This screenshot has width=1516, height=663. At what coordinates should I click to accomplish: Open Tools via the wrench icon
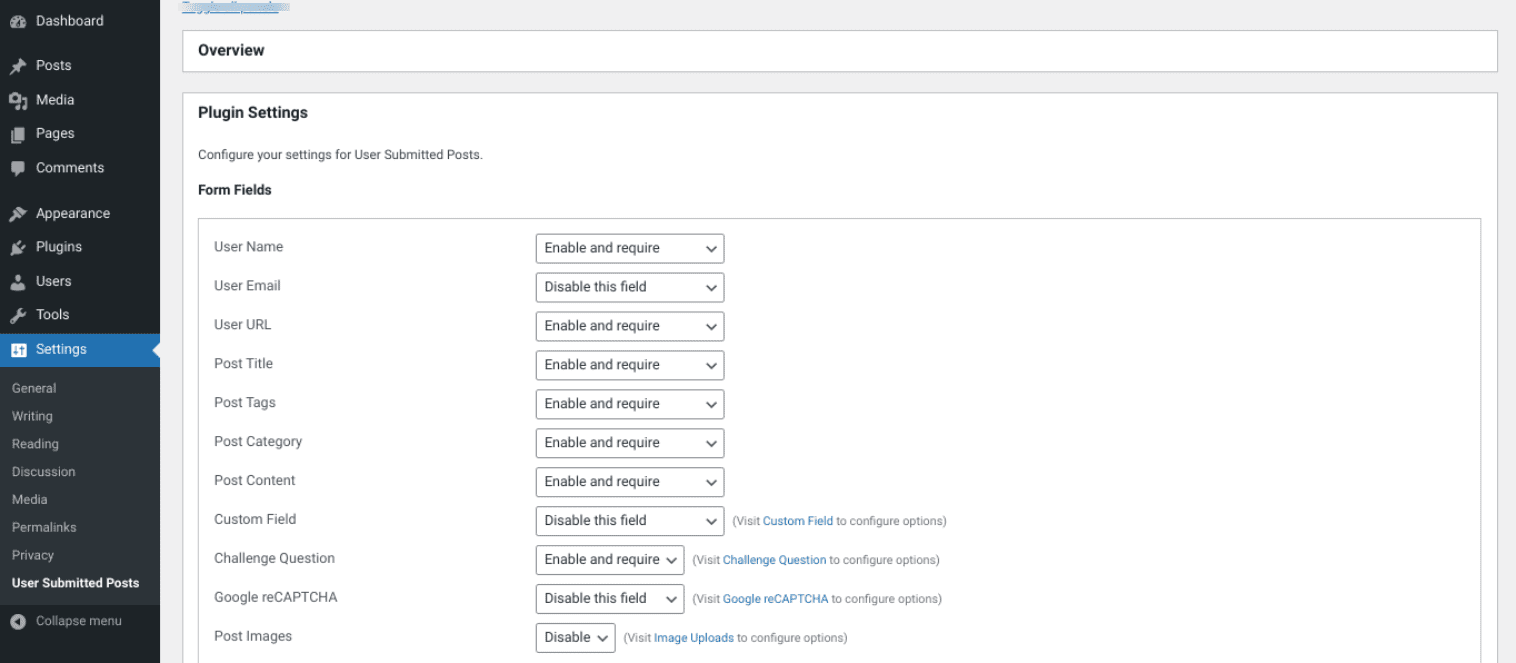pyautogui.click(x=20, y=314)
